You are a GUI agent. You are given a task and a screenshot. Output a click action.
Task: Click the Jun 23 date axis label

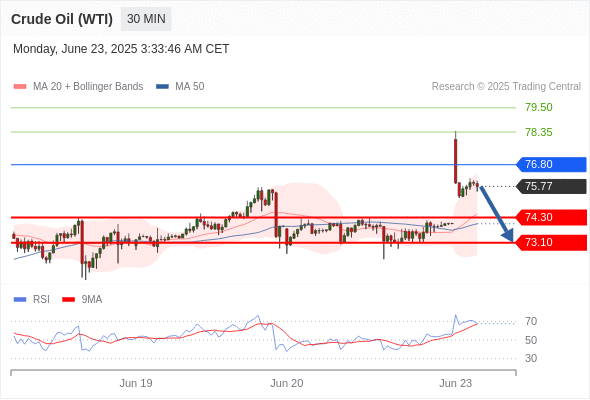click(455, 383)
